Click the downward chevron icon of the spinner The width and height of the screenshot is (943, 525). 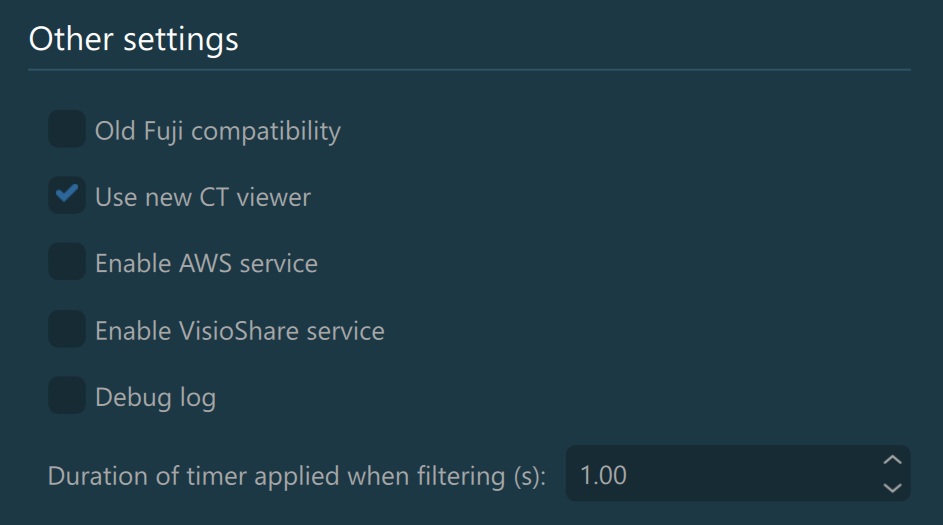tap(893, 488)
